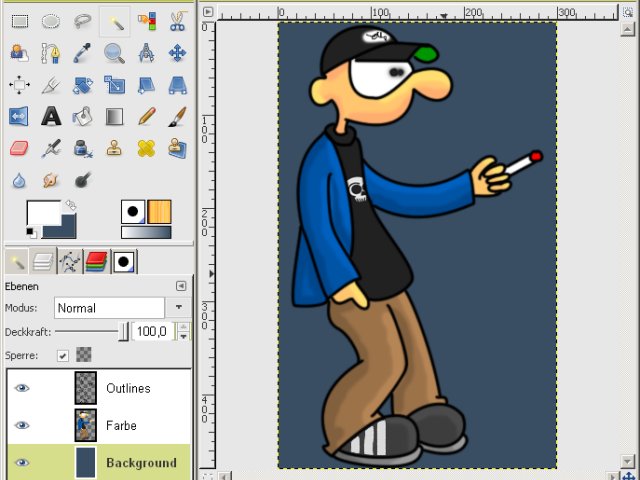Select the Background layer thumbnail
The height and width of the screenshot is (480, 640).
point(86,462)
